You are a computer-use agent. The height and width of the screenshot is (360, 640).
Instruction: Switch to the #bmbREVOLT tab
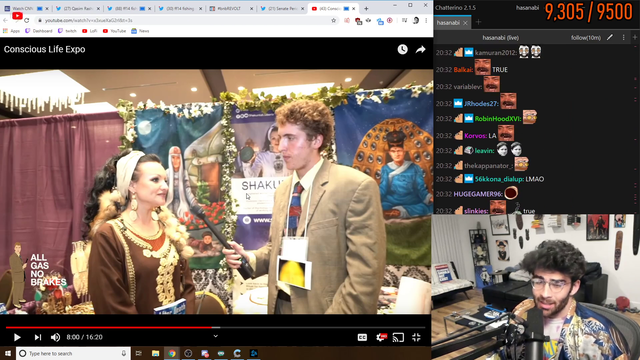[231, 8]
